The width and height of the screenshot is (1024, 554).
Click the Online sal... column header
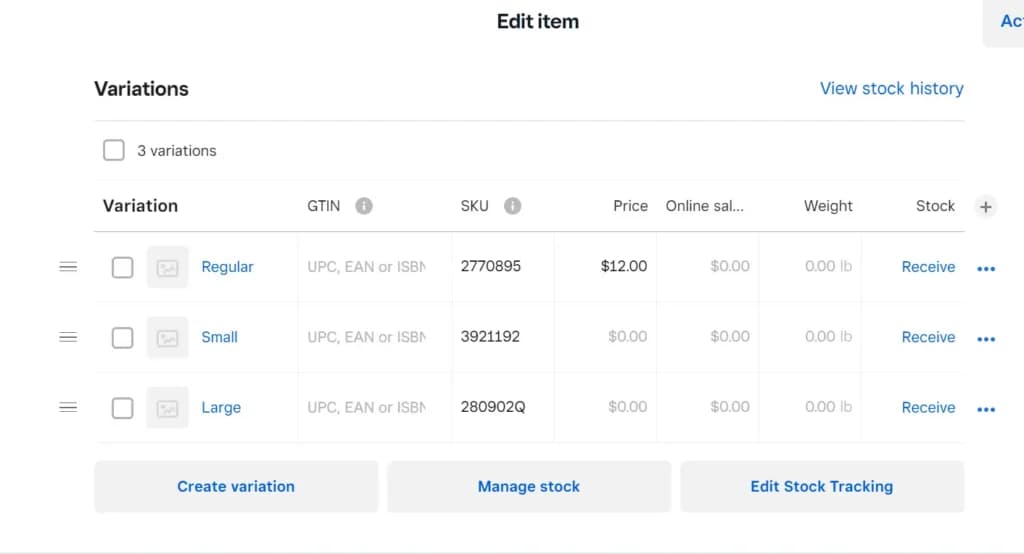[x=705, y=206]
